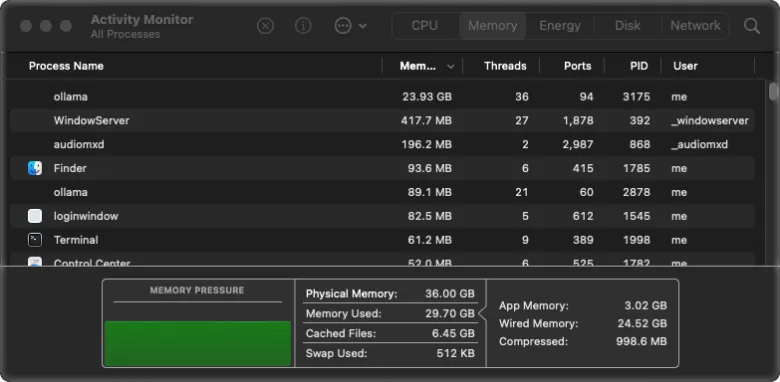The height and width of the screenshot is (382, 780).
Task: Select the Finder app icon
Action: tap(35, 168)
